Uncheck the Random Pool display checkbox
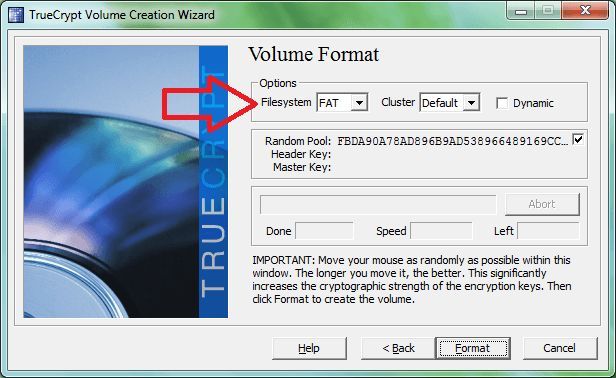Viewport: 616px width, 378px height. coord(578,139)
